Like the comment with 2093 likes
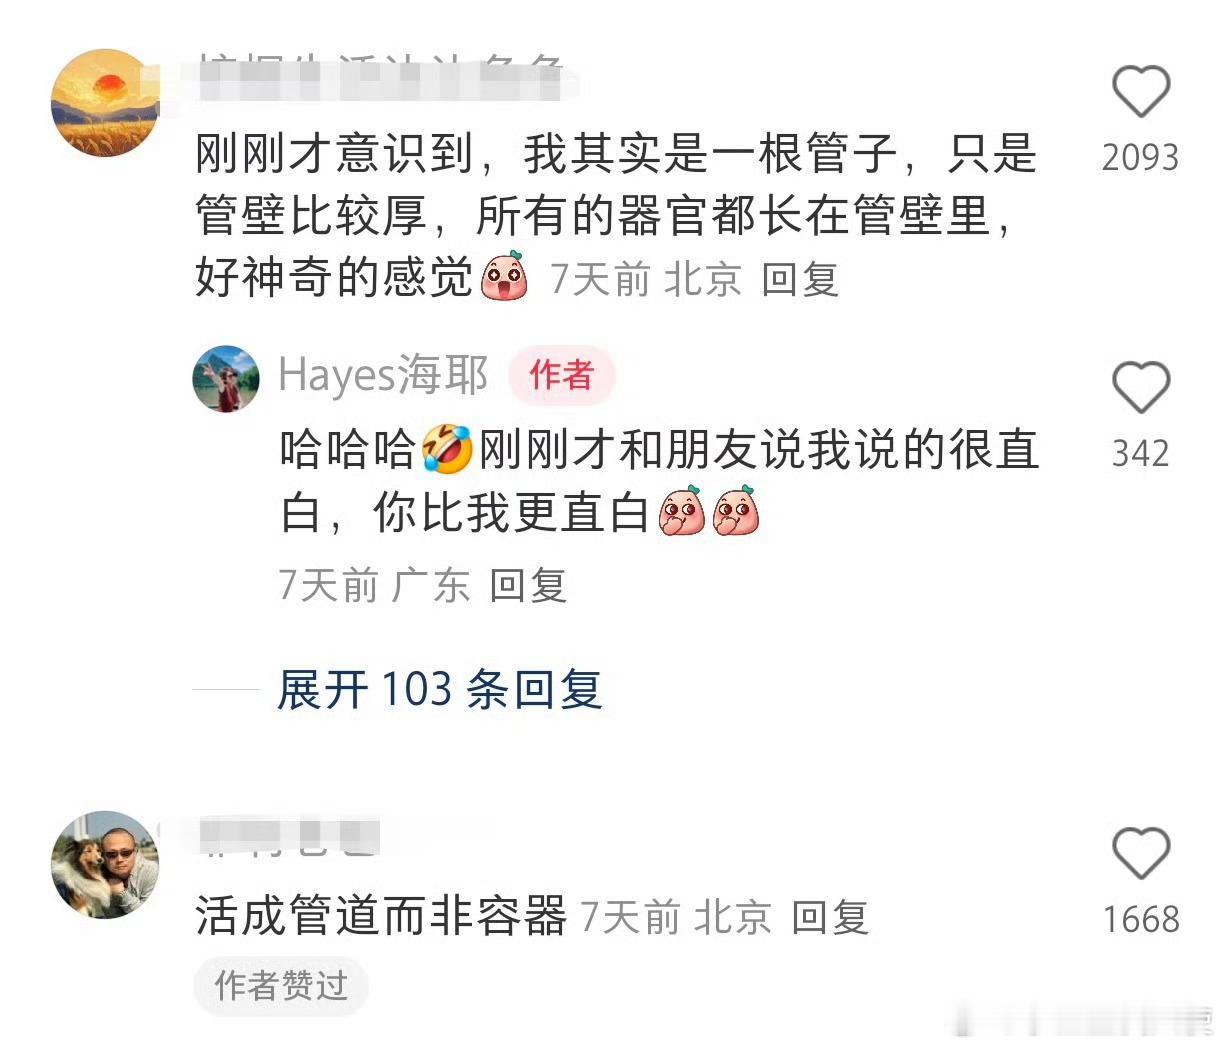The width and height of the screenshot is (1224, 1048). [1141, 92]
